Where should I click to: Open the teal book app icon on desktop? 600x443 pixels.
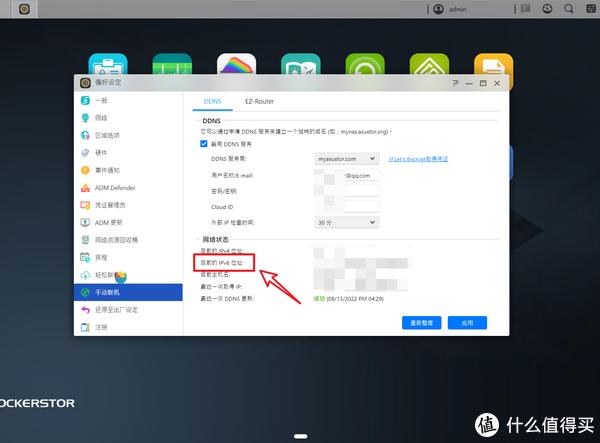pyautogui.click(x=301, y=64)
